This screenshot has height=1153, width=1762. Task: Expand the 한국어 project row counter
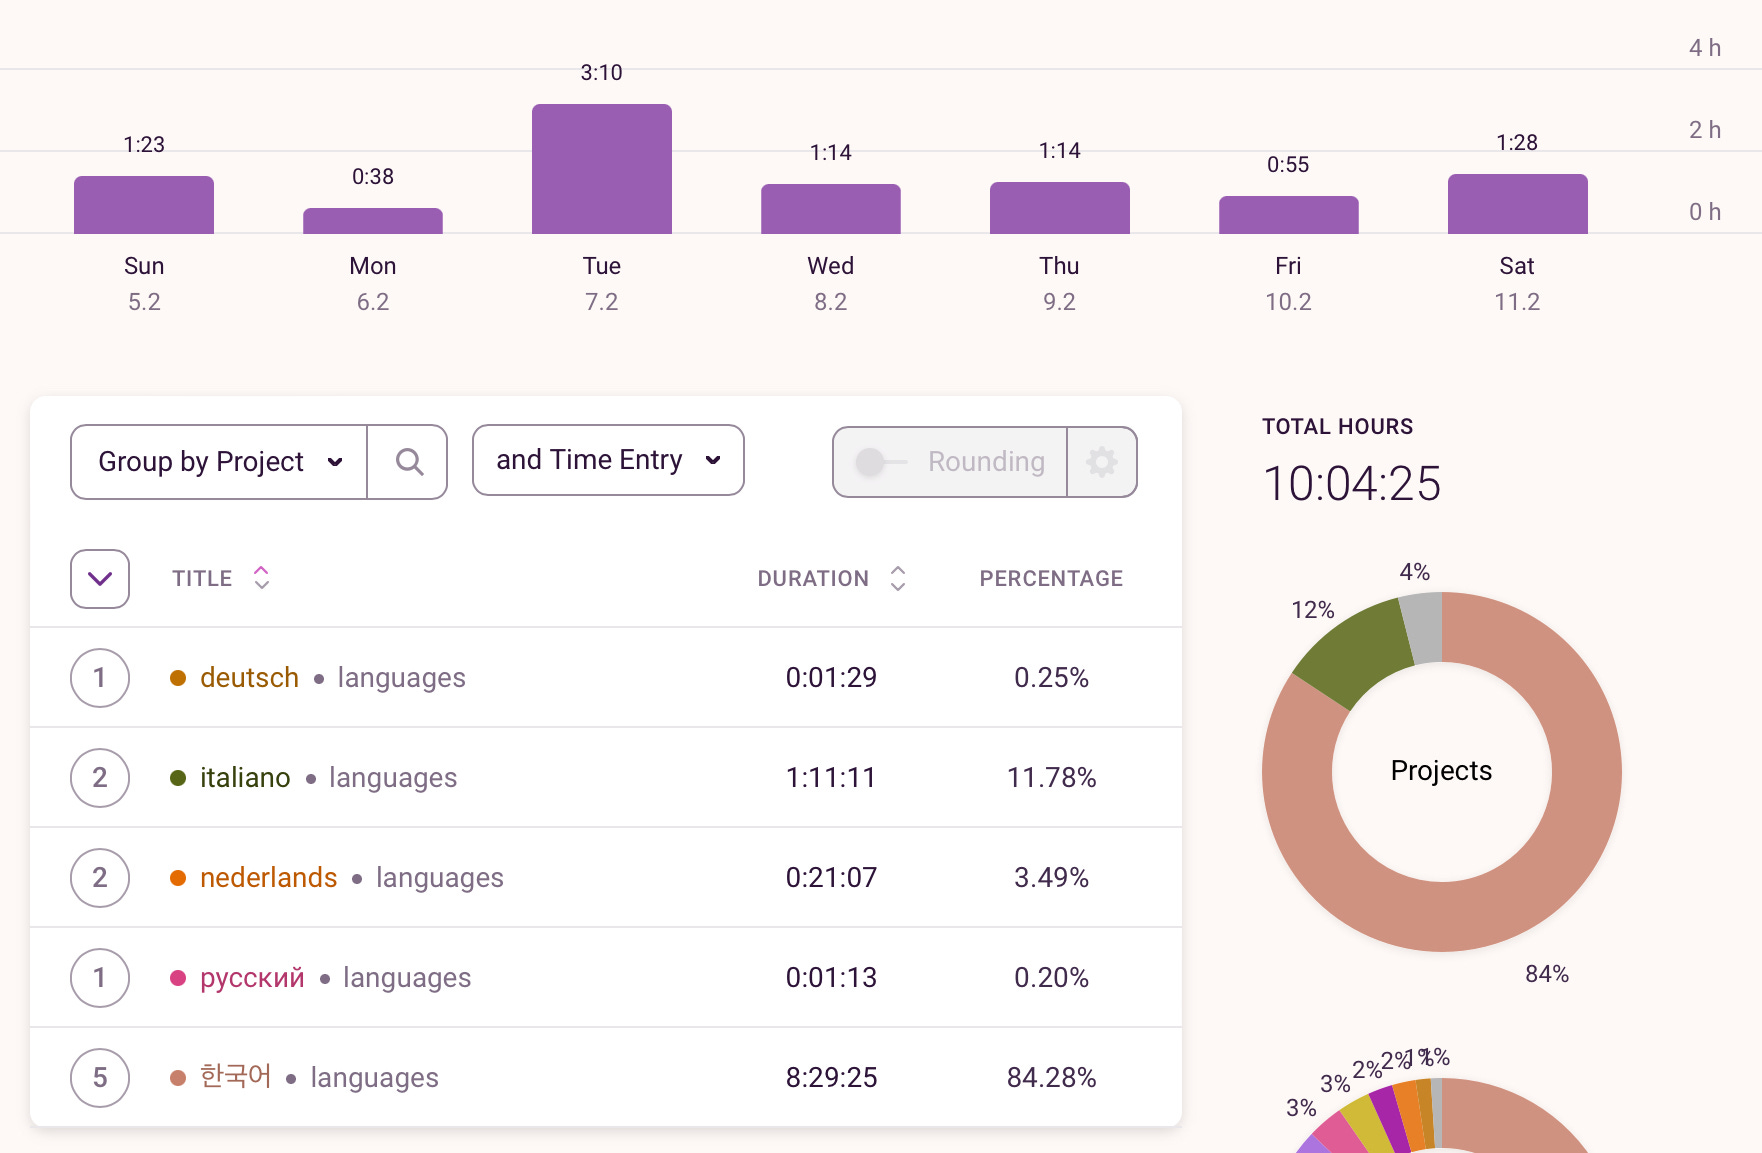coord(100,1078)
